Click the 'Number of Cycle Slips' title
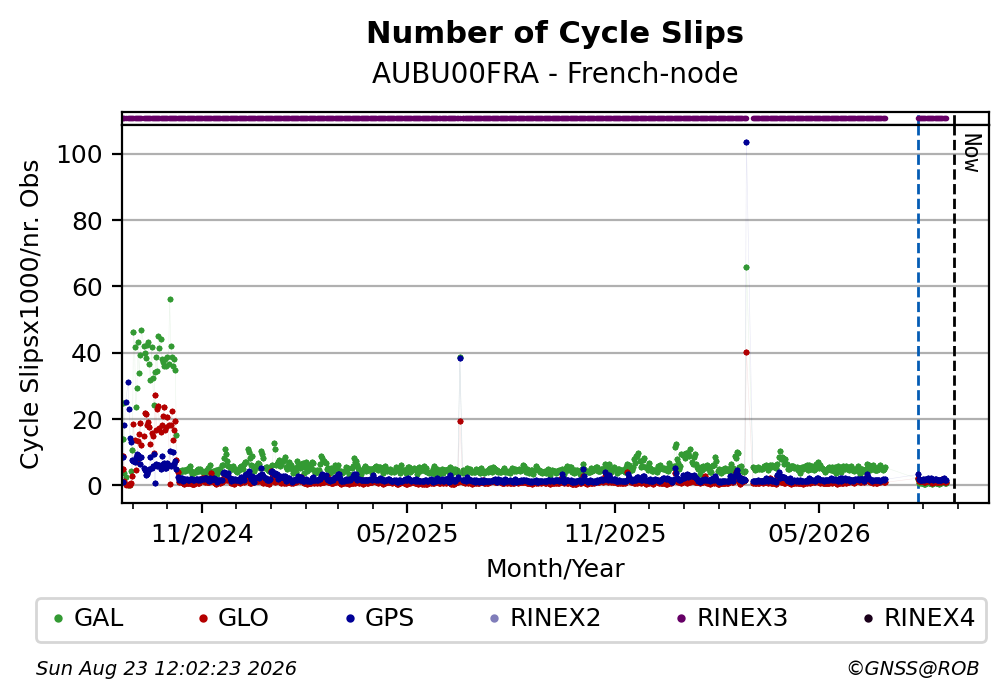Viewport: 1008px width, 699px height. pos(555,33)
